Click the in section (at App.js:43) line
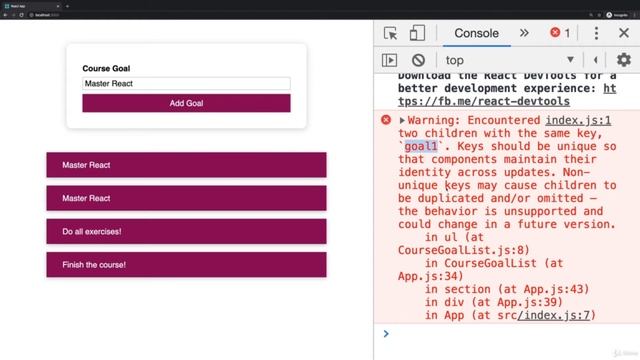 [507, 289]
